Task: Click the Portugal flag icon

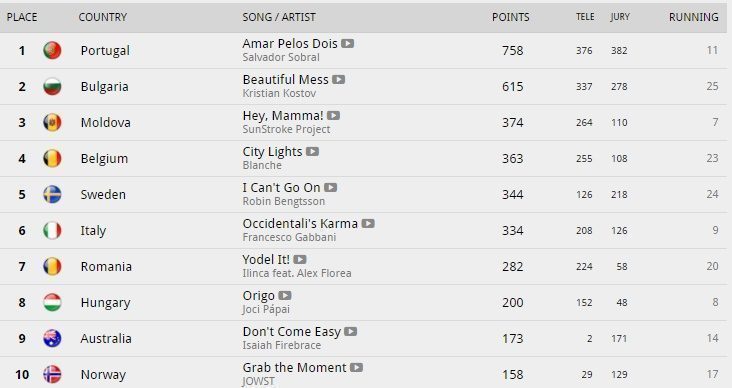Action: tap(52, 50)
